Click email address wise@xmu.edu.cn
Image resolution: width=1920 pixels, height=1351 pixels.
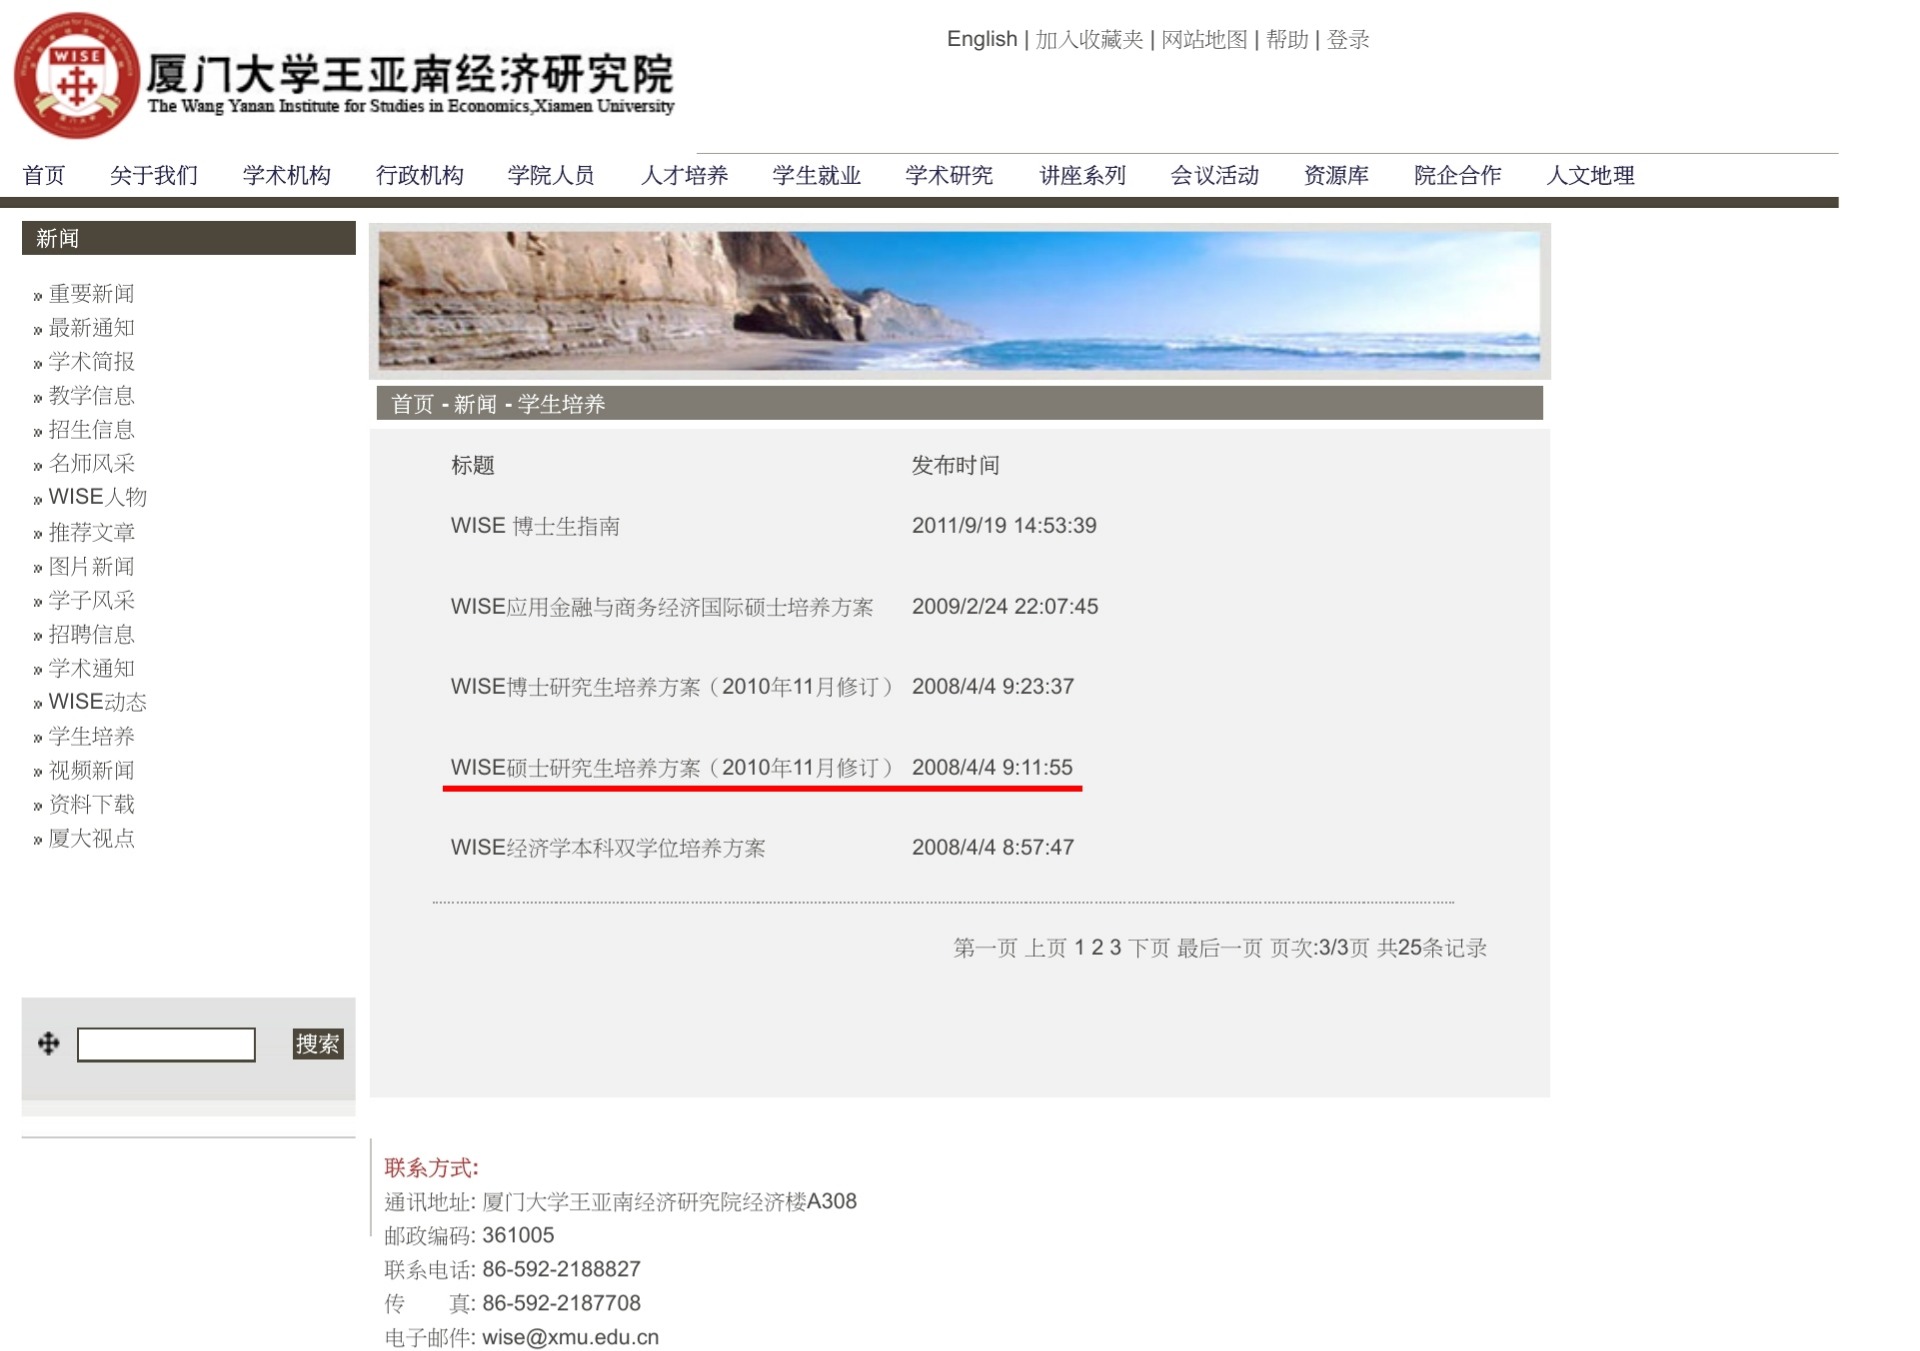coord(571,1338)
